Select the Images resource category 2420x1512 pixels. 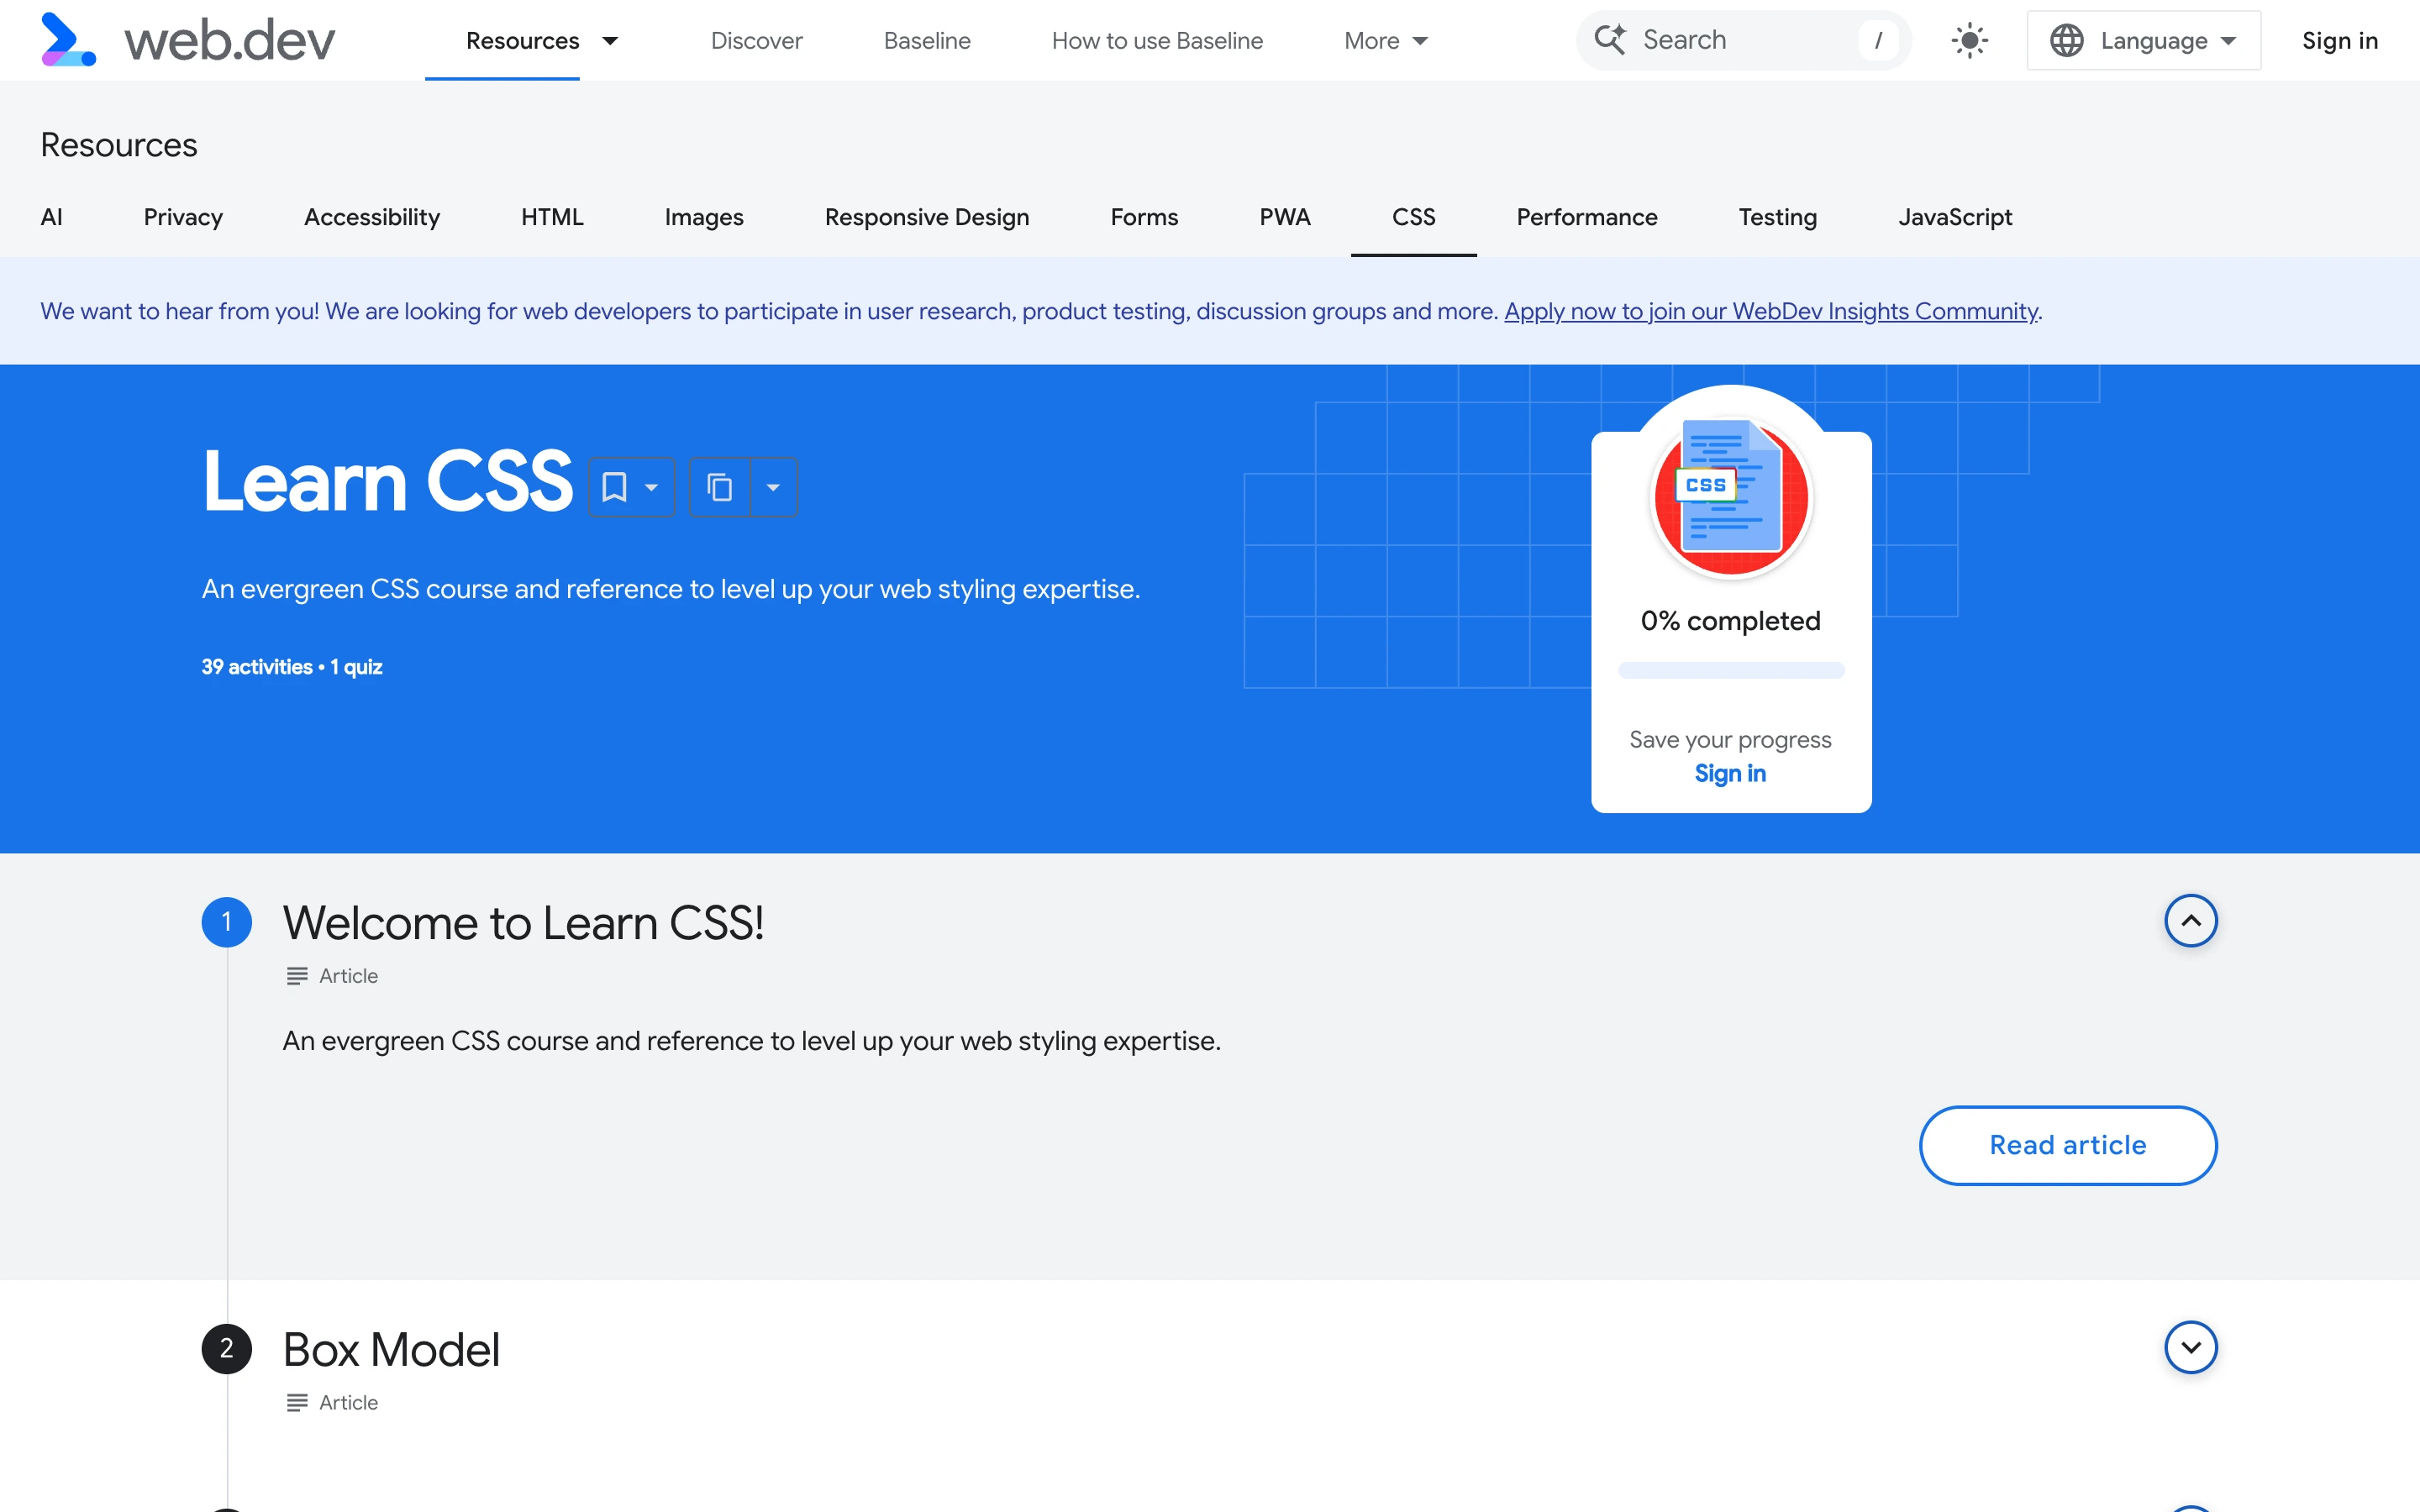pos(704,217)
